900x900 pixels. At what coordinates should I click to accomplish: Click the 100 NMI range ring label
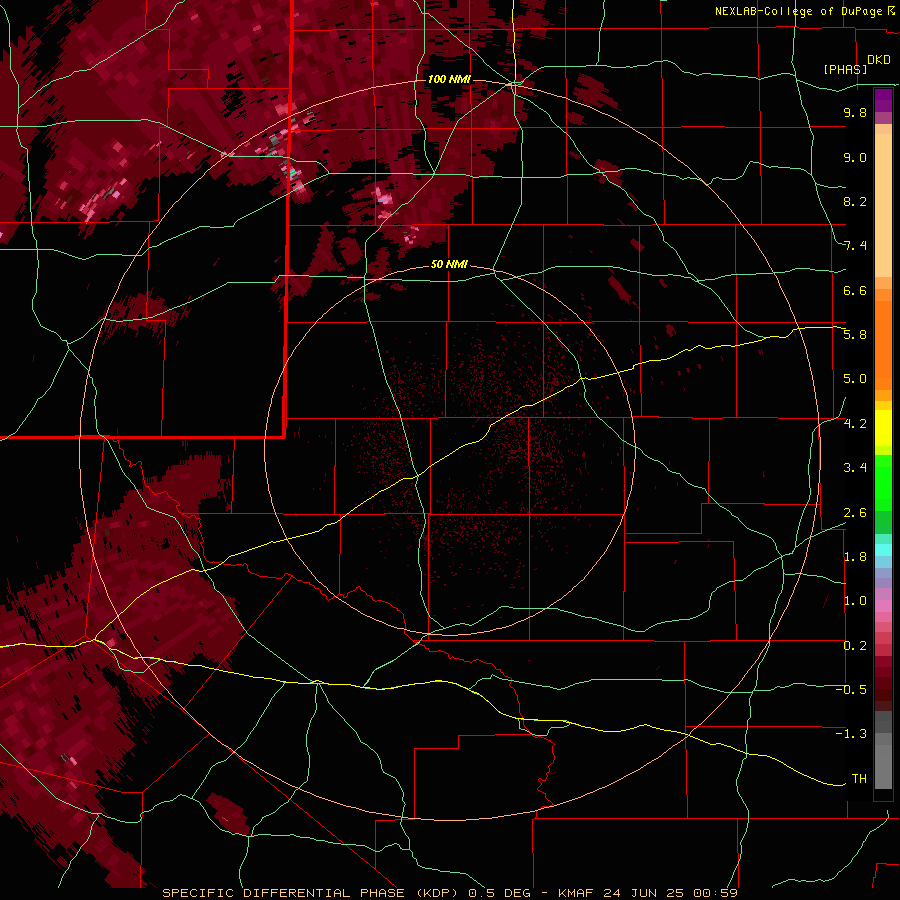tap(449, 79)
